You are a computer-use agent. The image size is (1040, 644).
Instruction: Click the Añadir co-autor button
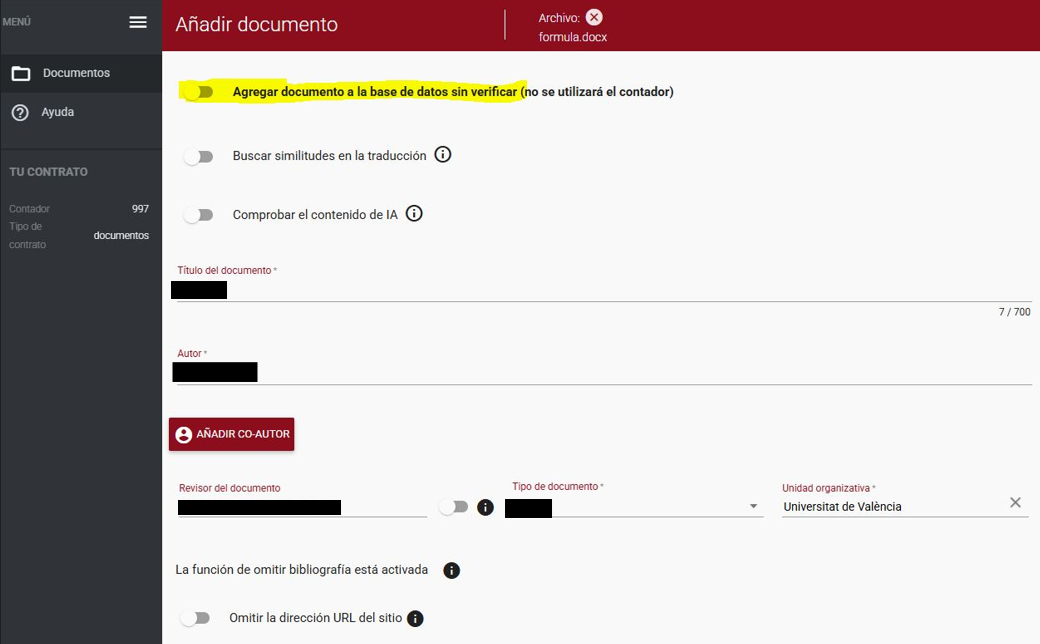pyautogui.click(x=232, y=434)
